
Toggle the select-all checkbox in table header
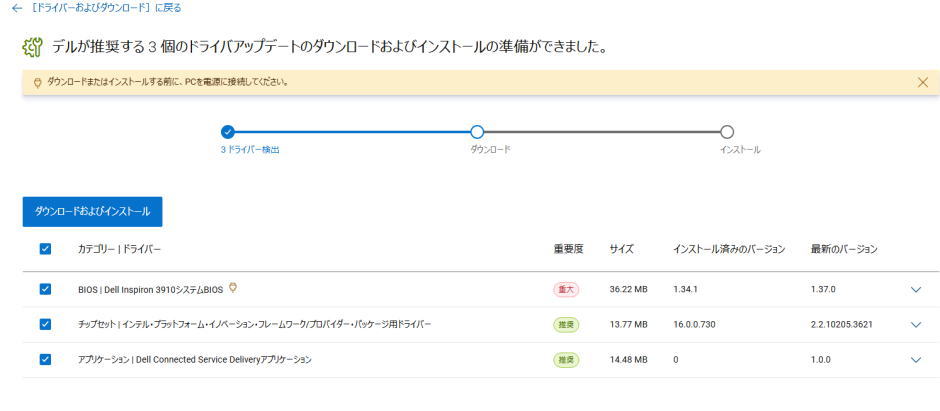(x=45, y=249)
